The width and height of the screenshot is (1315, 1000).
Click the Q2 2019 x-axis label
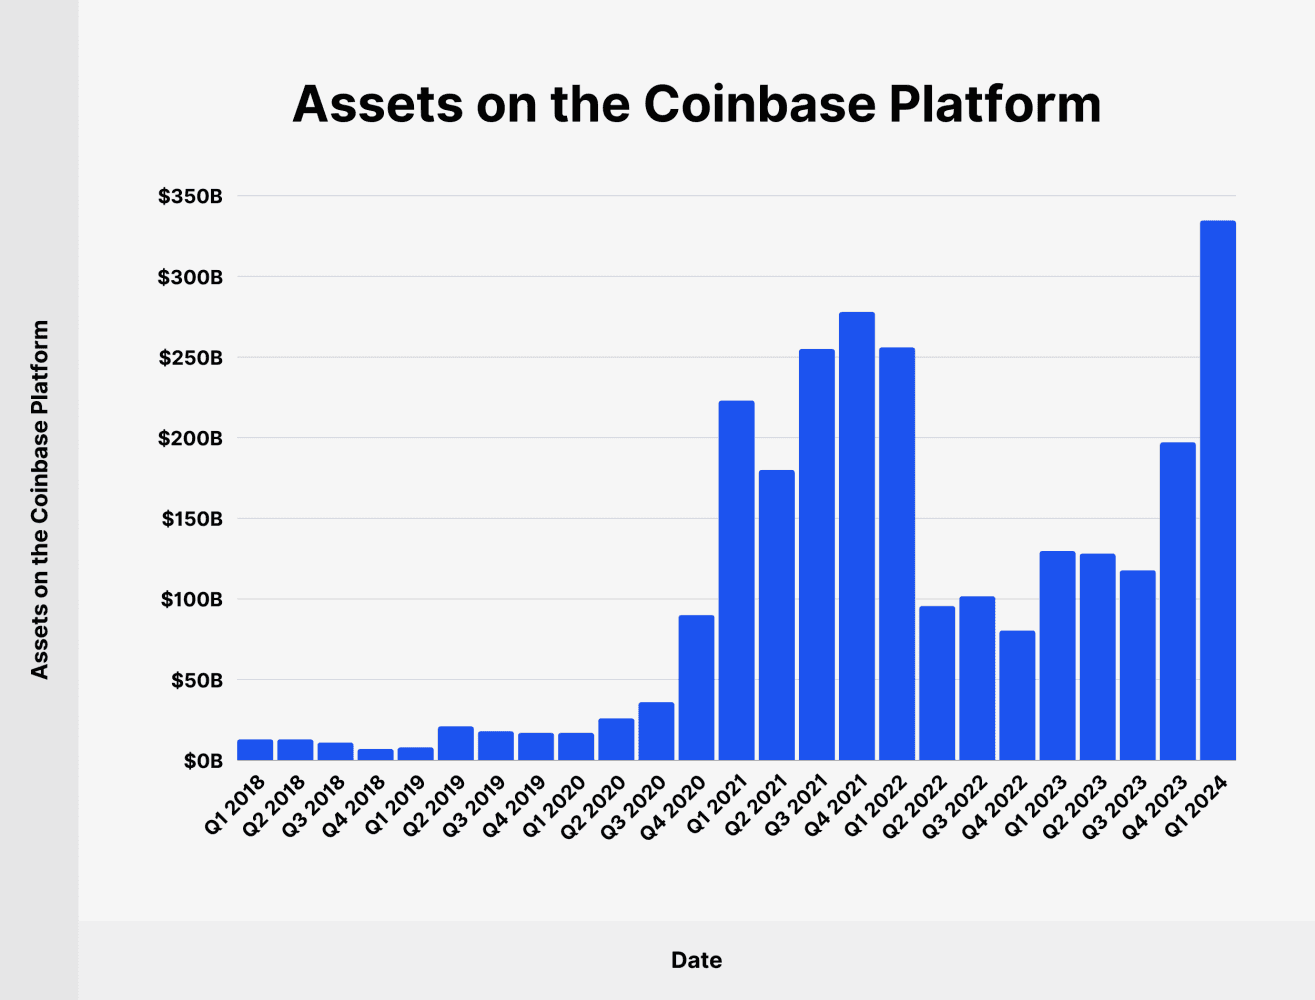coord(436,803)
